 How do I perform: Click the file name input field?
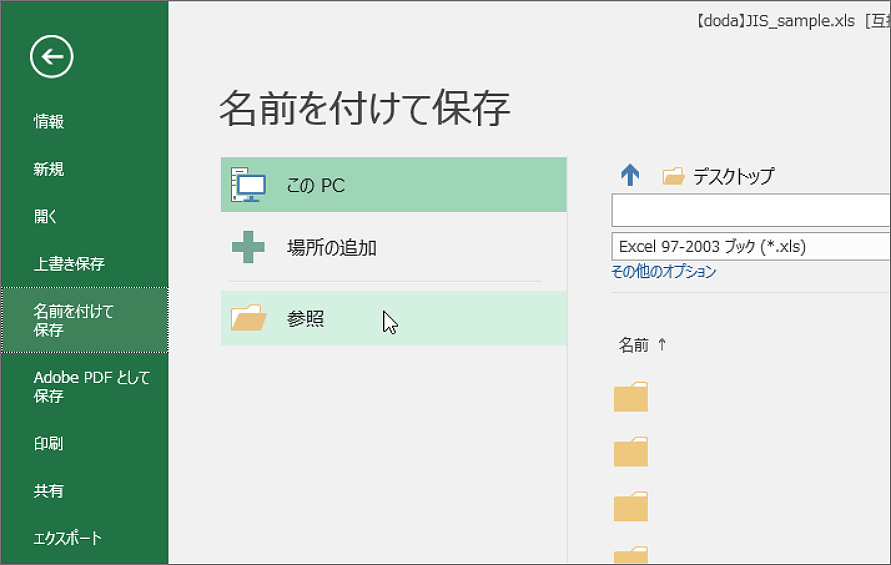click(751, 210)
